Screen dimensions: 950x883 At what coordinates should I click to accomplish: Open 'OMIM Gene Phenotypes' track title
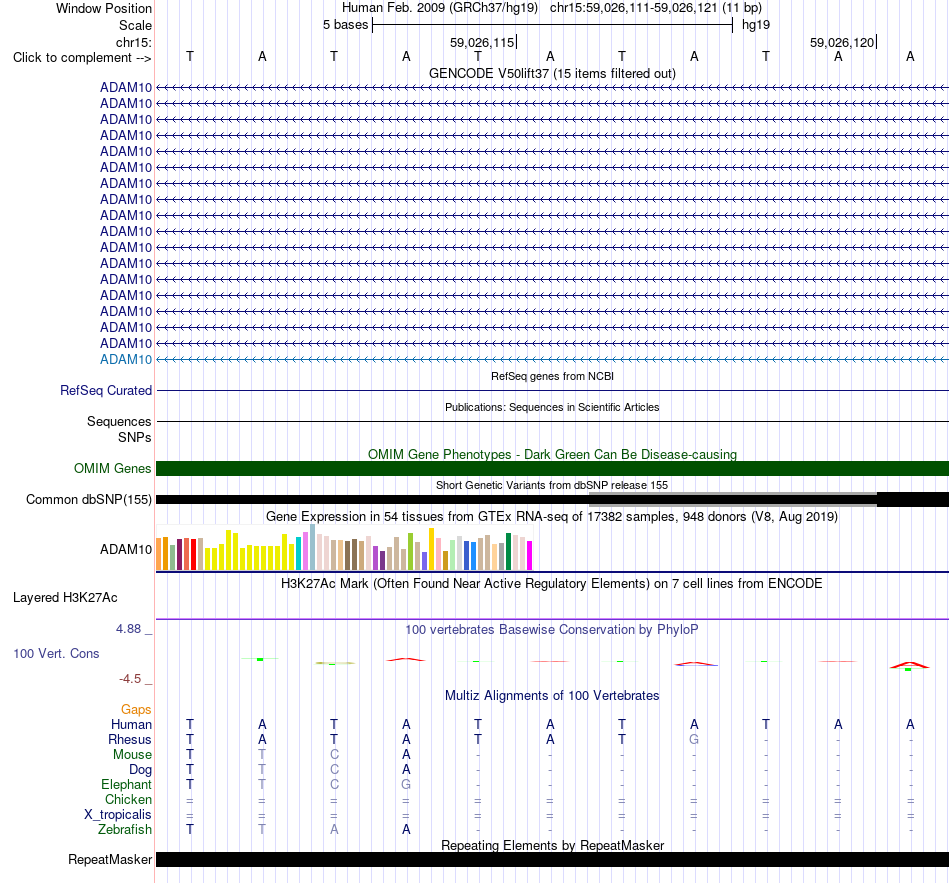[552, 455]
